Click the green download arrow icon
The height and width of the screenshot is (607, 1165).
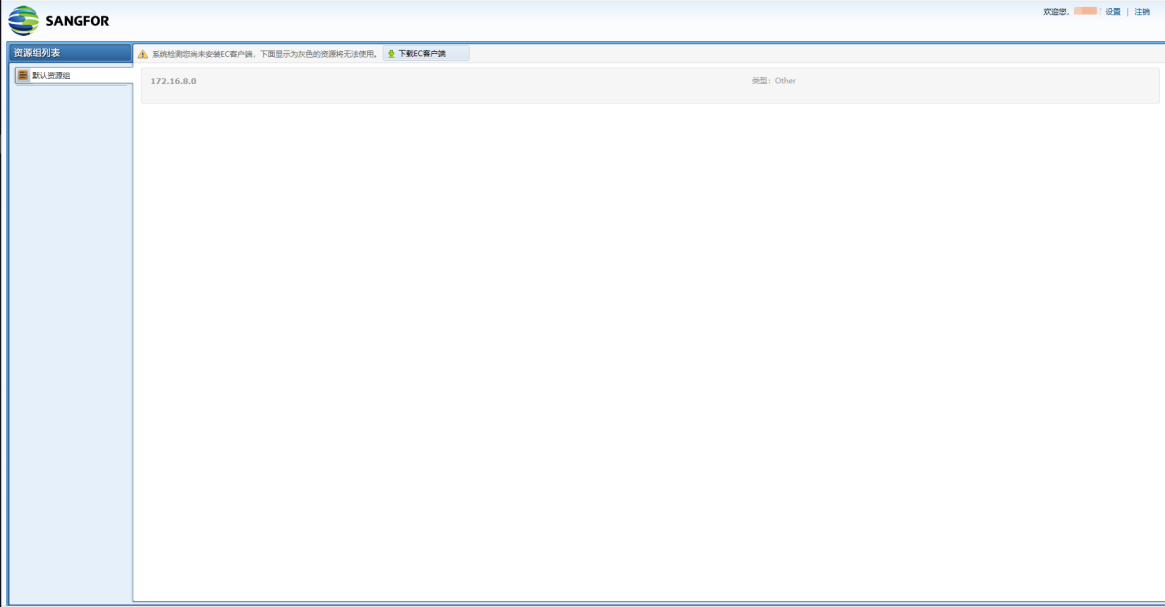(392, 54)
